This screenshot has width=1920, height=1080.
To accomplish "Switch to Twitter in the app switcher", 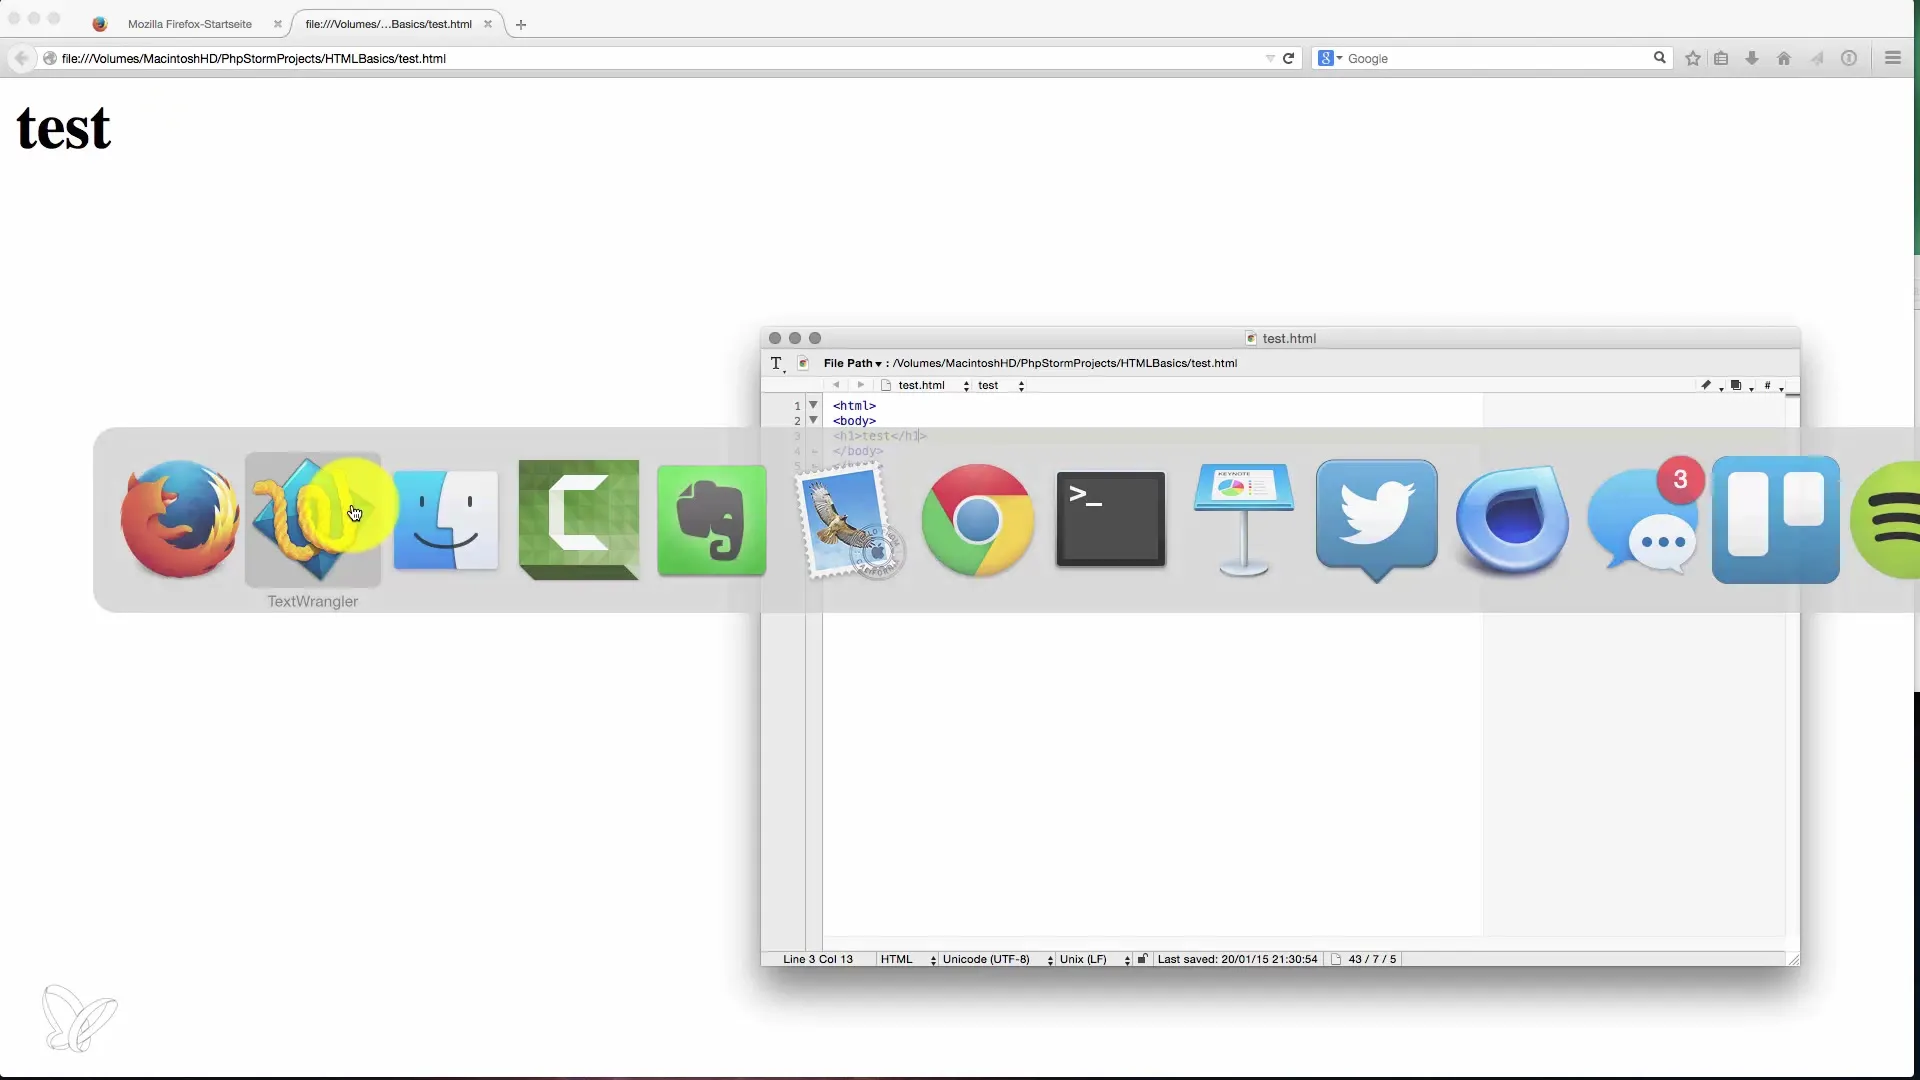I will click(x=1377, y=519).
